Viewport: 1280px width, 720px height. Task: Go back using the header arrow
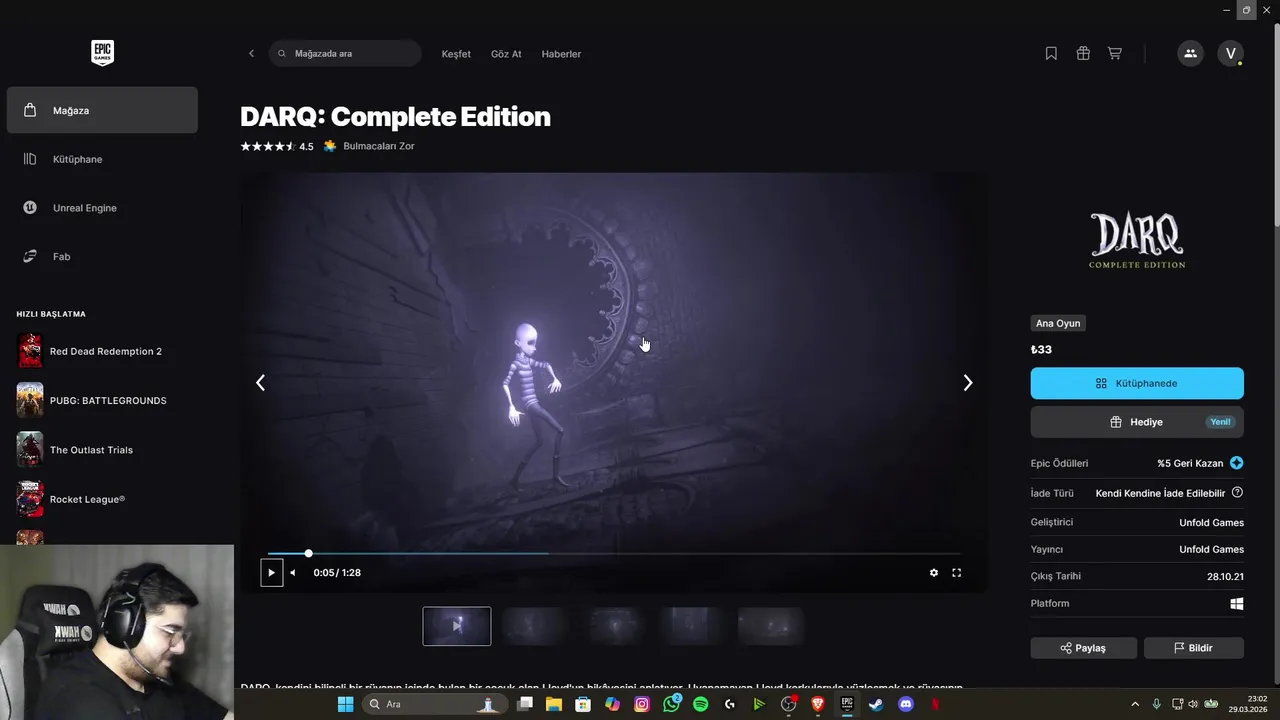point(251,54)
